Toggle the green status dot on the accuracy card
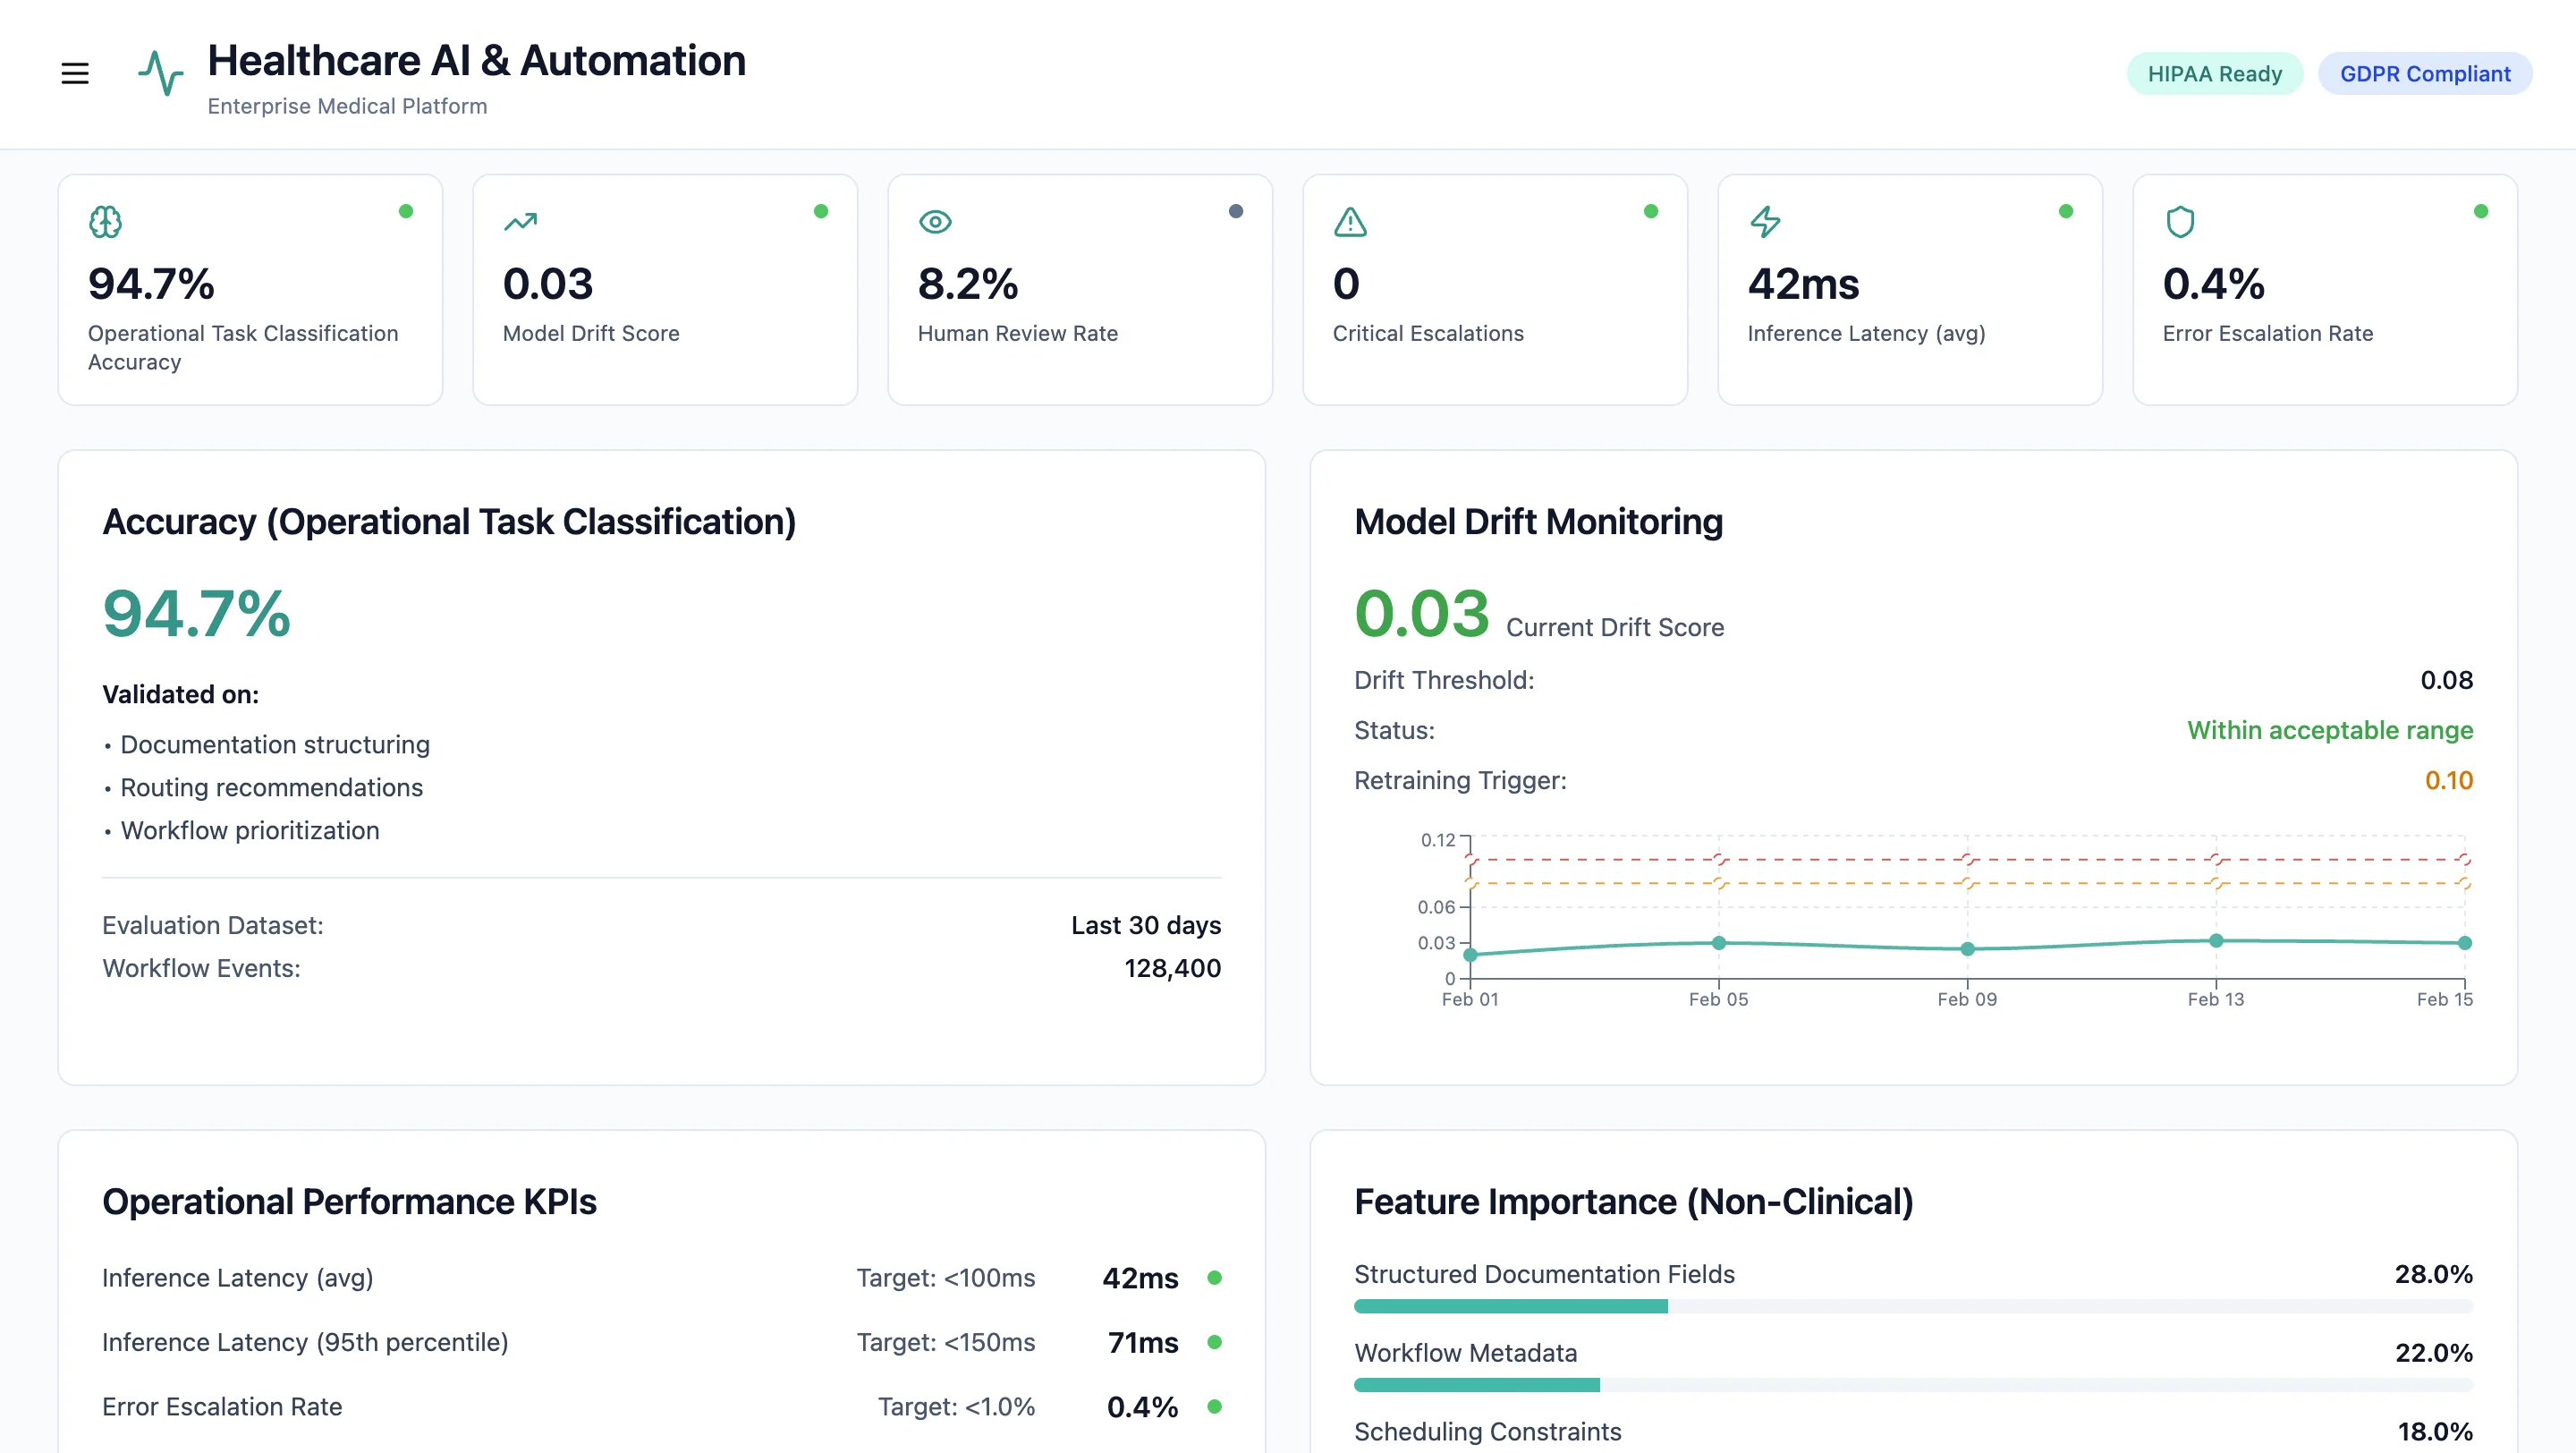Screen dimensions: 2576x1453 [x=406, y=210]
